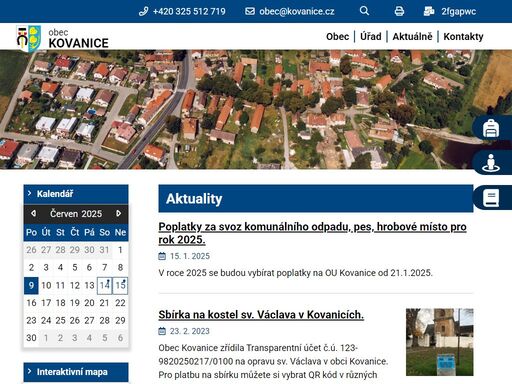The image size is (512, 384).
Task: Click the obec KOVANICE site title
Action: 78,39
